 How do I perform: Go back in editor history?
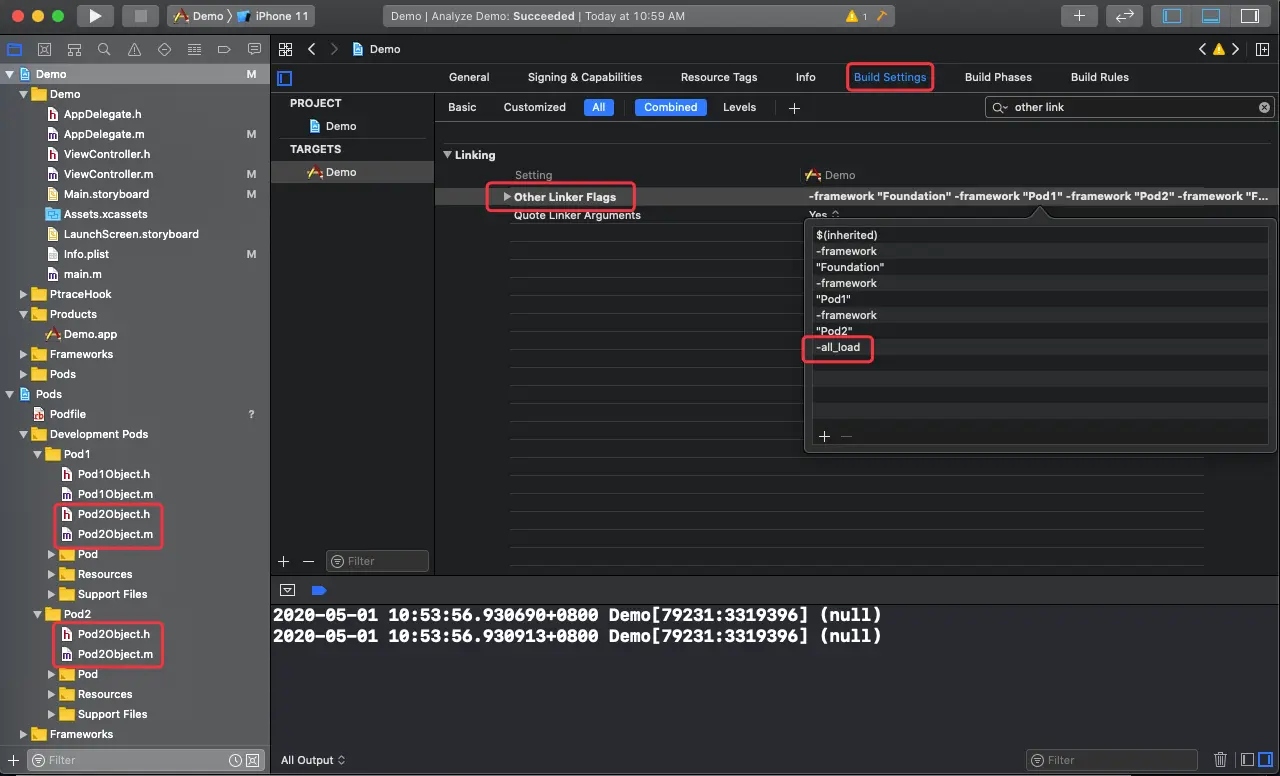(x=312, y=49)
